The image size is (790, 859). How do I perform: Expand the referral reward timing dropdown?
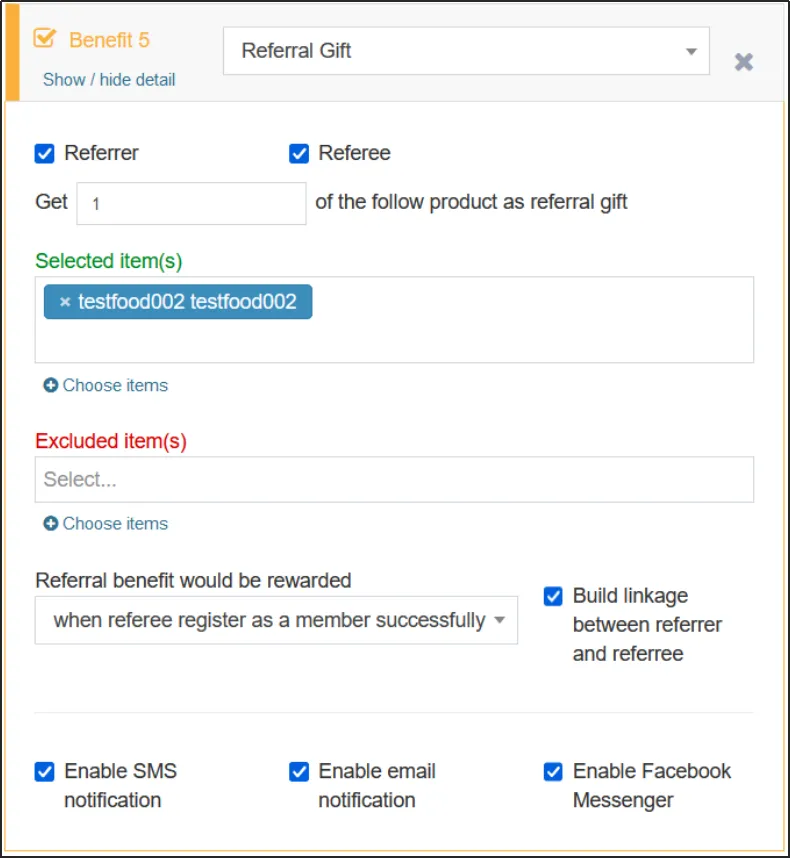(276, 621)
